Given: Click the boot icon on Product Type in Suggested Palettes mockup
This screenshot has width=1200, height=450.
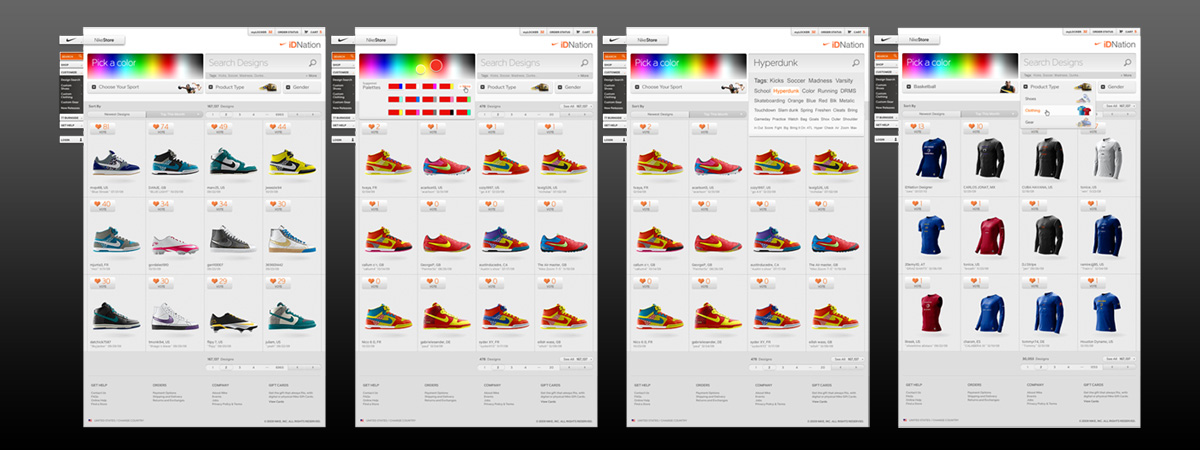Looking at the screenshot, I should [541, 87].
